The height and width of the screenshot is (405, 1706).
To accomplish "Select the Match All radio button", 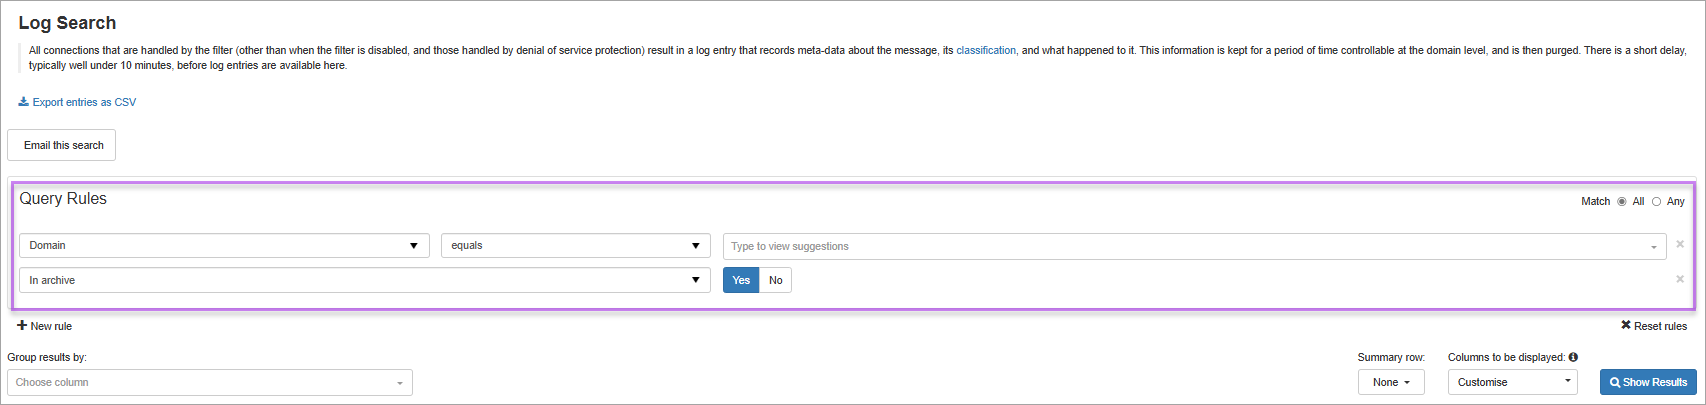I will pyautogui.click(x=1622, y=202).
